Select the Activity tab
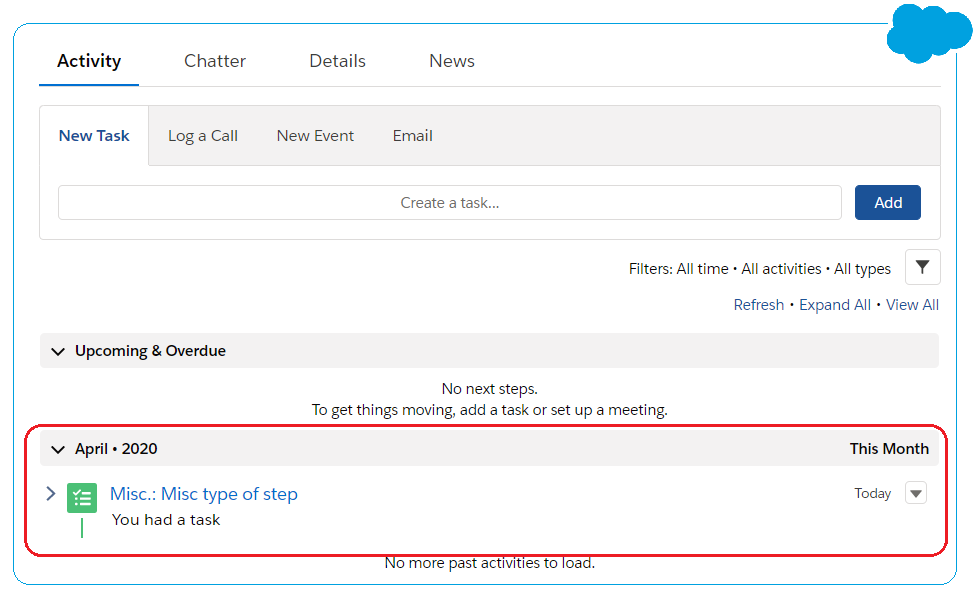The width and height of the screenshot is (975, 600). [x=89, y=61]
